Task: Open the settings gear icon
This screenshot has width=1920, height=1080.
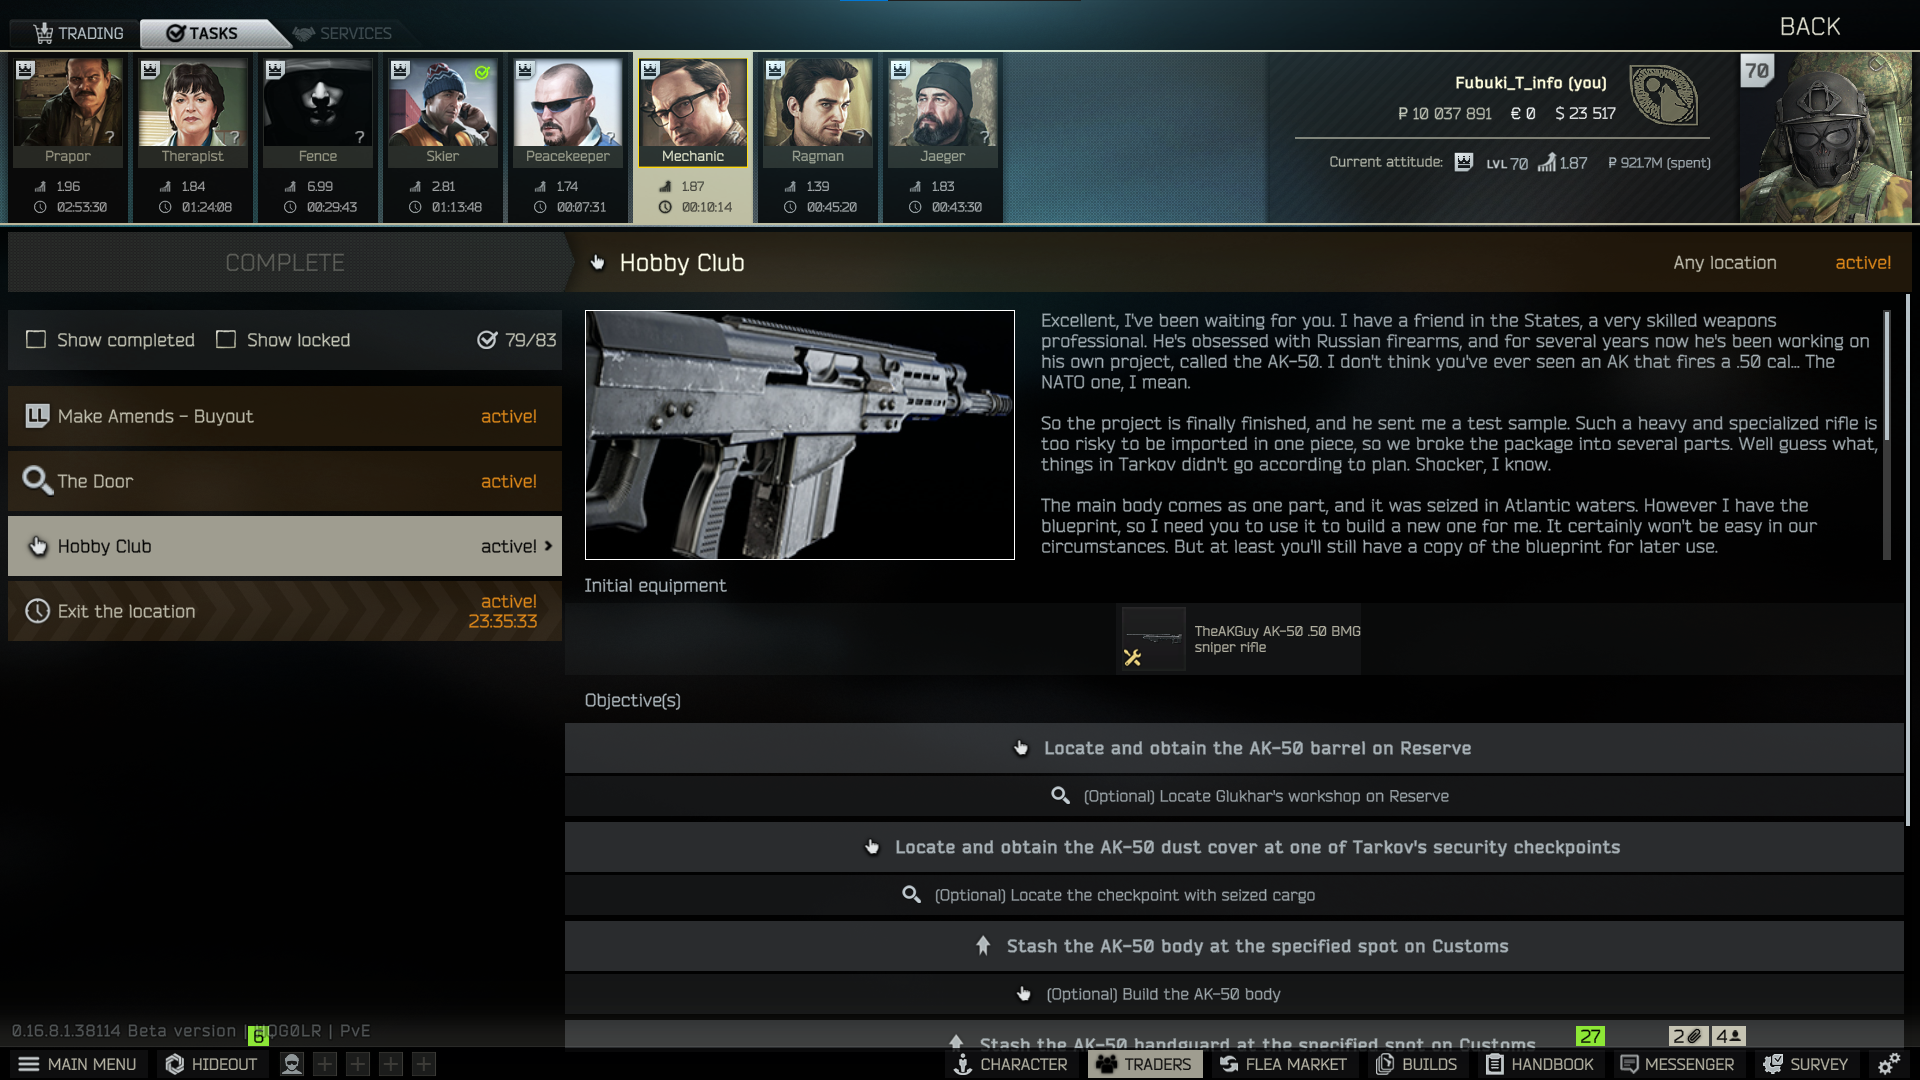Action: [x=1889, y=1064]
